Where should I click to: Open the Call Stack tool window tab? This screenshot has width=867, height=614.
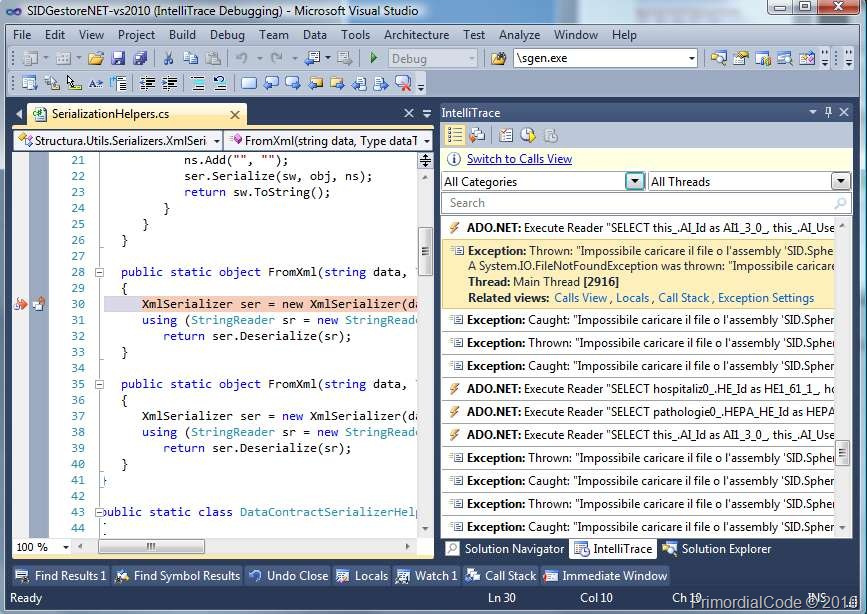tap(501, 576)
